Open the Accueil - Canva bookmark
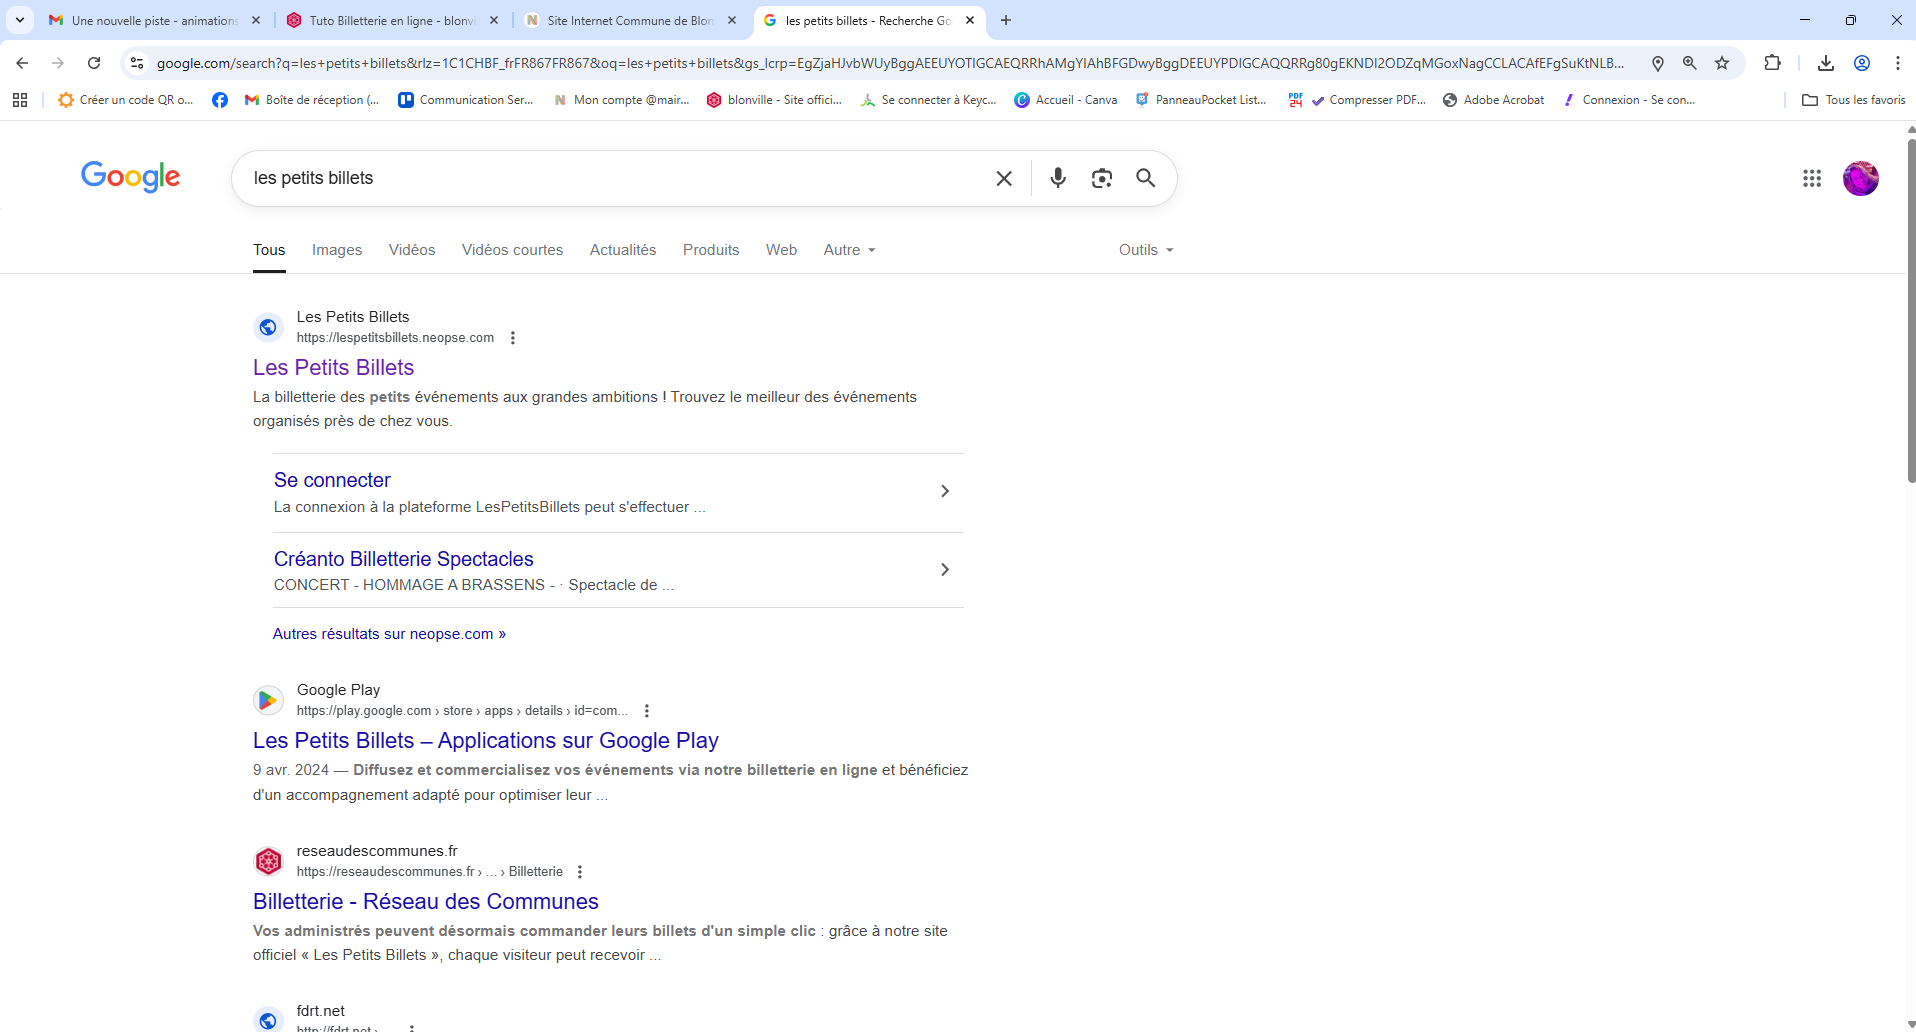The height and width of the screenshot is (1032, 1916). pos(1066,100)
